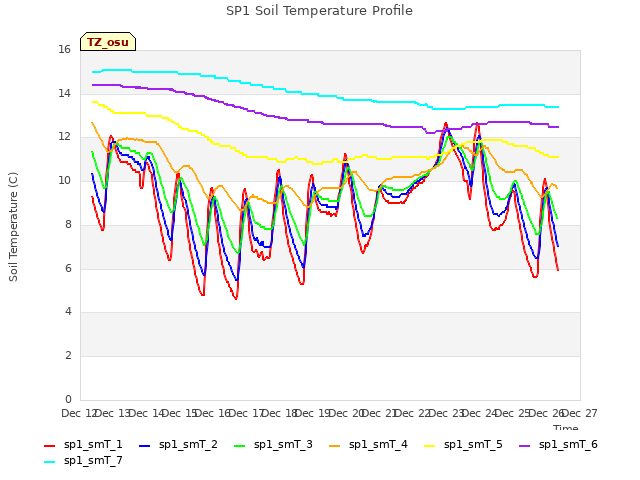Toggle sp1_smT_1 legend entry
Screen dimensions: 640x480
pos(83,444)
